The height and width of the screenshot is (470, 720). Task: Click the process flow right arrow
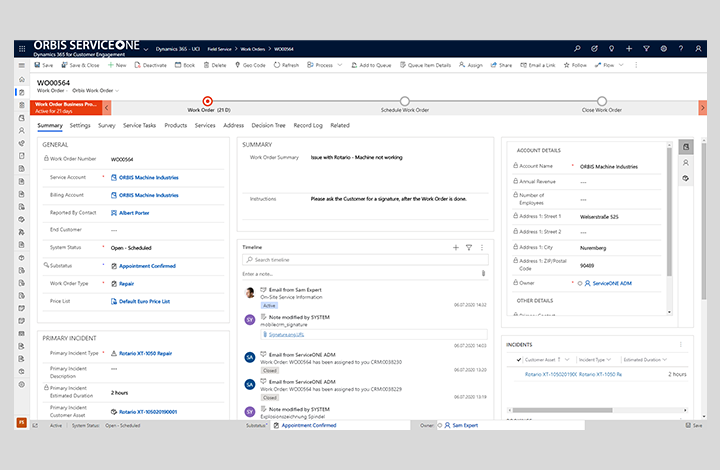click(x=703, y=108)
